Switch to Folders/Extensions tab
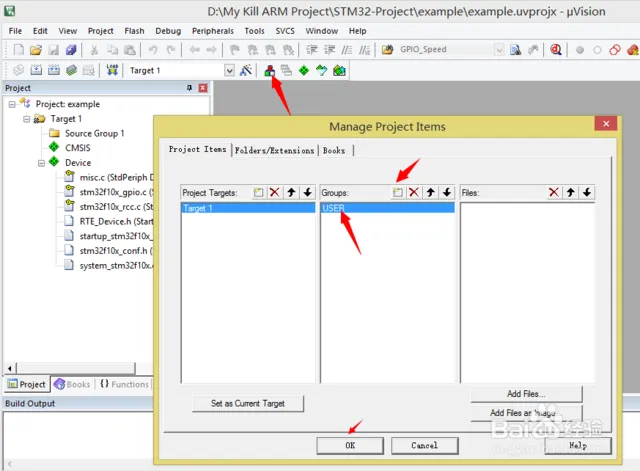Viewport: 640px width, 471px height. click(x=274, y=150)
